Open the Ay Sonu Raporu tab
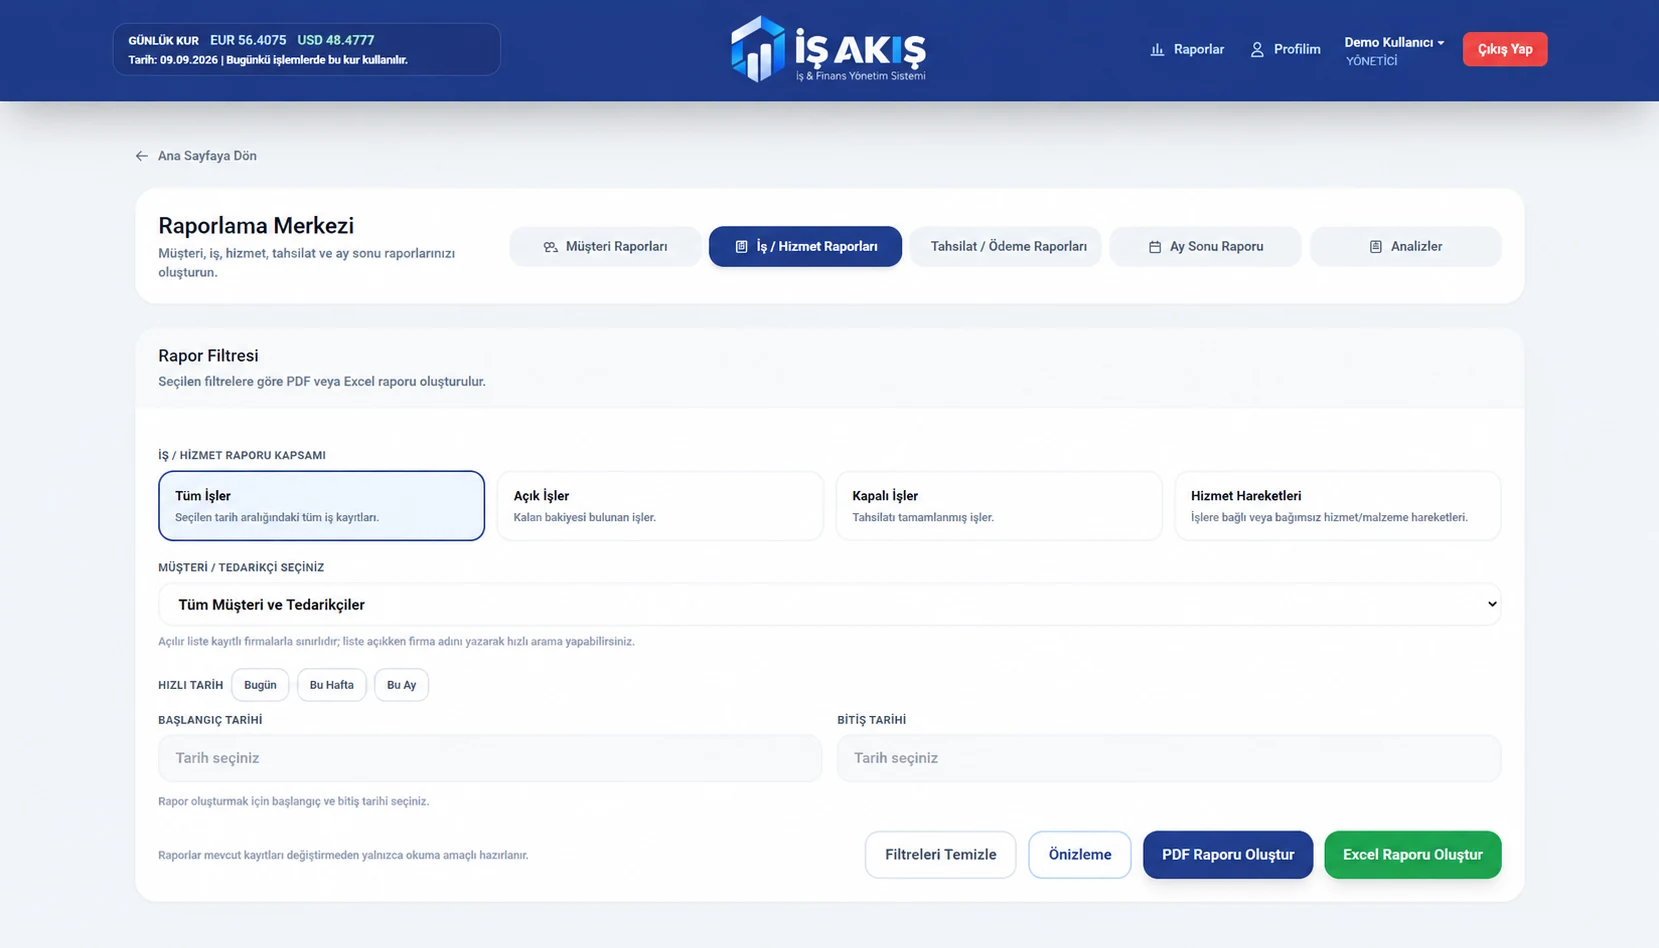The image size is (1659, 948). [x=1205, y=247]
